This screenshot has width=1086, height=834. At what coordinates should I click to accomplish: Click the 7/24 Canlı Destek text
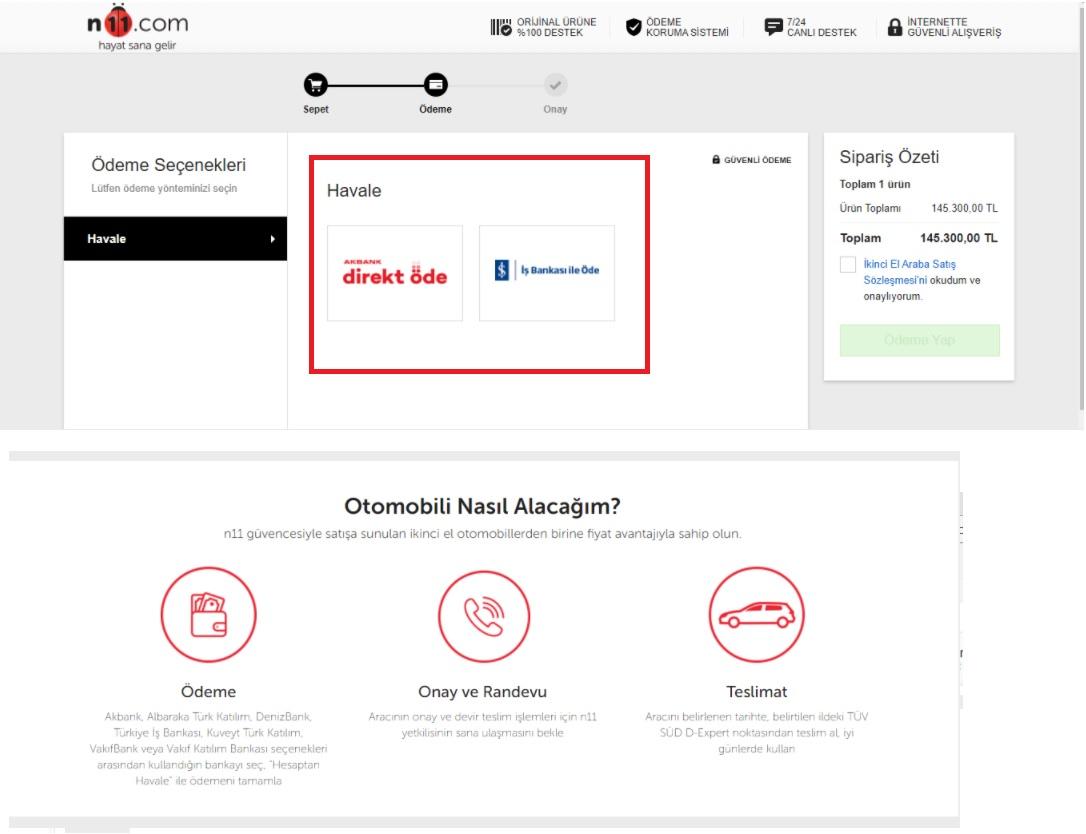point(821,27)
